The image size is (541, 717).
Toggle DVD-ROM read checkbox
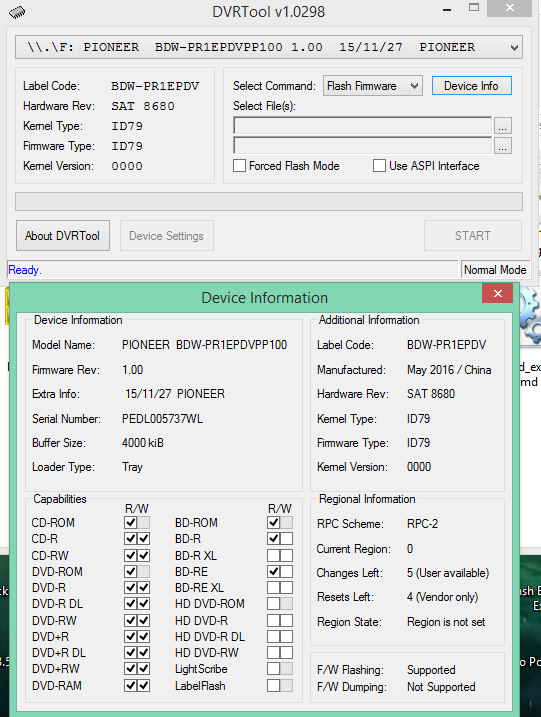tap(131, 571)
